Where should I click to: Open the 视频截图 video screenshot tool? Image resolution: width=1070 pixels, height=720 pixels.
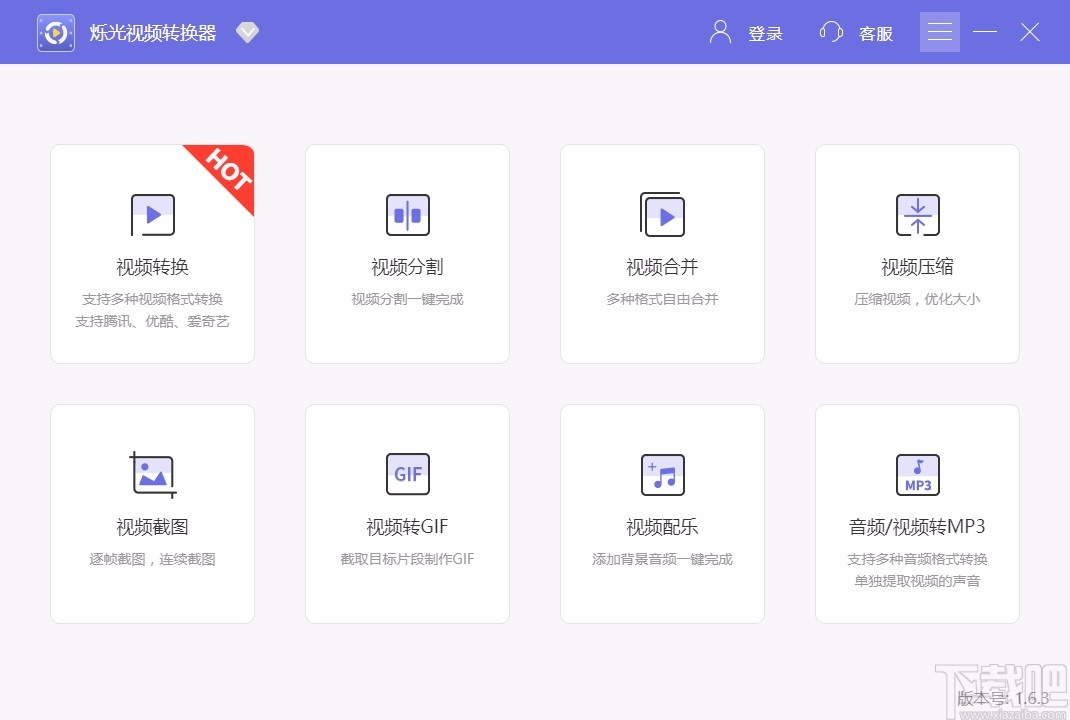[x=152, y=513]
